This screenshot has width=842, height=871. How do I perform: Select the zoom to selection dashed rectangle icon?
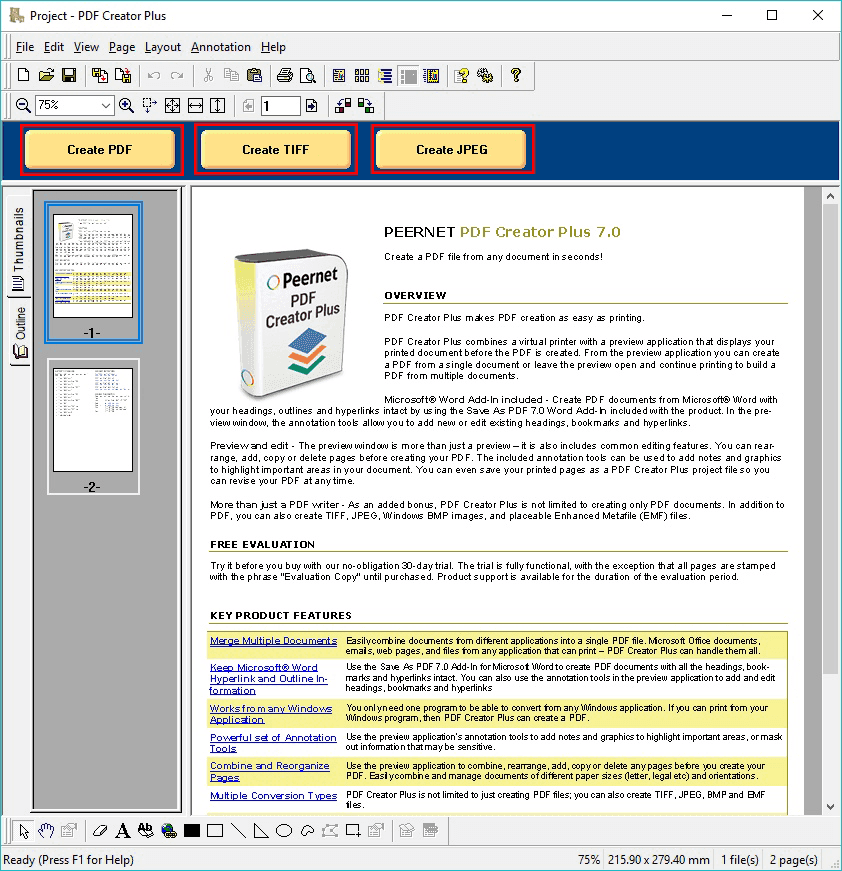click(149, 105)
